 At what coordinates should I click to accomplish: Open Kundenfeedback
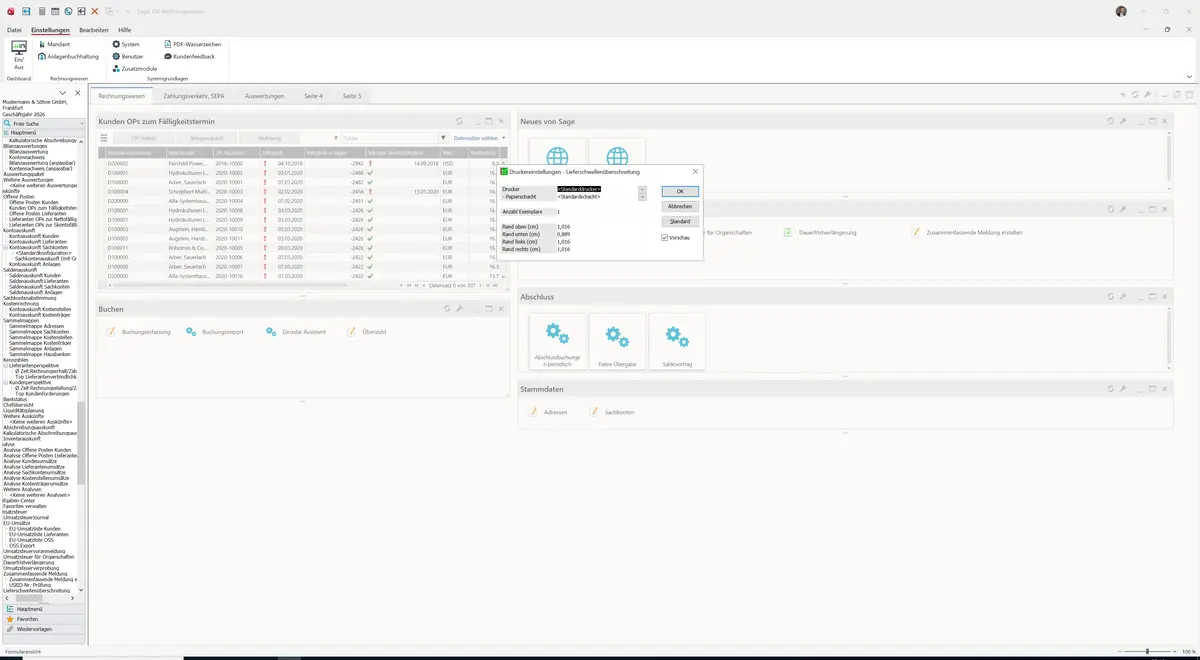pyautogui.click(x=189, y=56)
